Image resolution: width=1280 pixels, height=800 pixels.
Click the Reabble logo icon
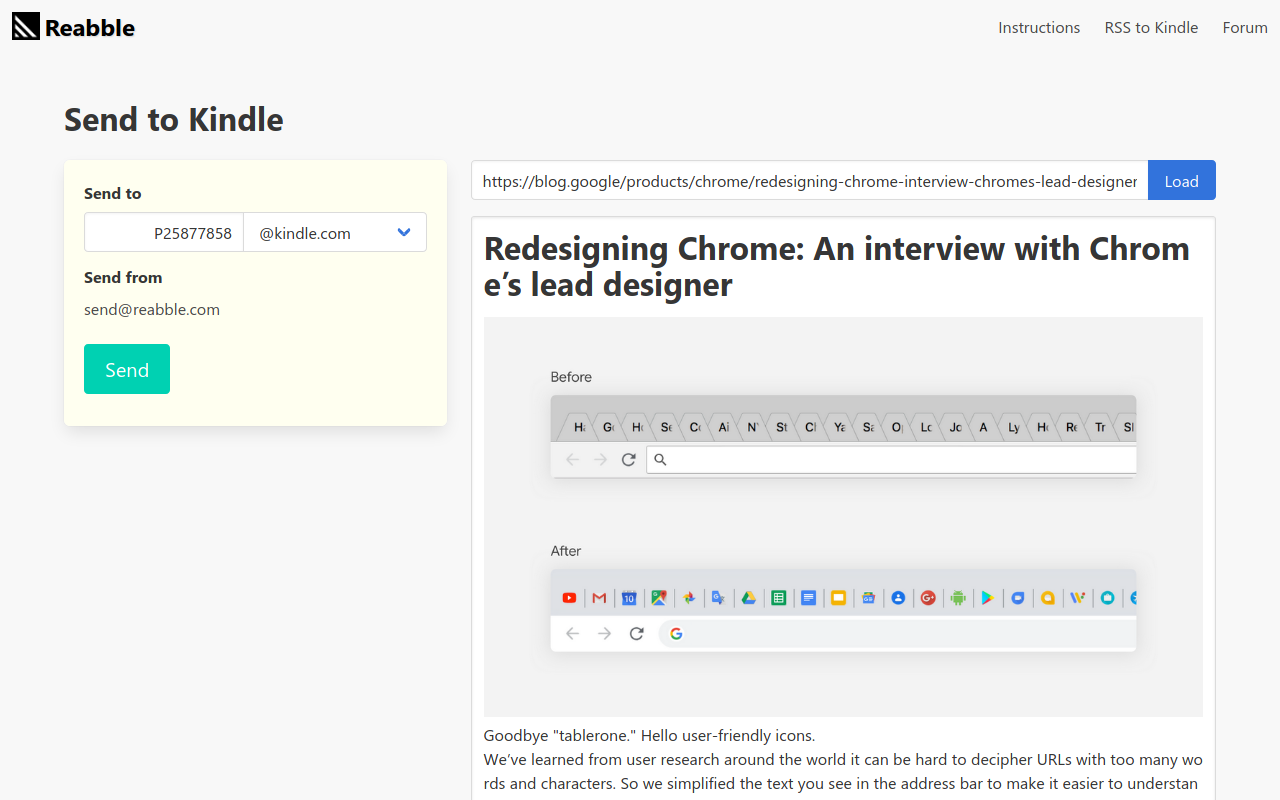(26, 27)
